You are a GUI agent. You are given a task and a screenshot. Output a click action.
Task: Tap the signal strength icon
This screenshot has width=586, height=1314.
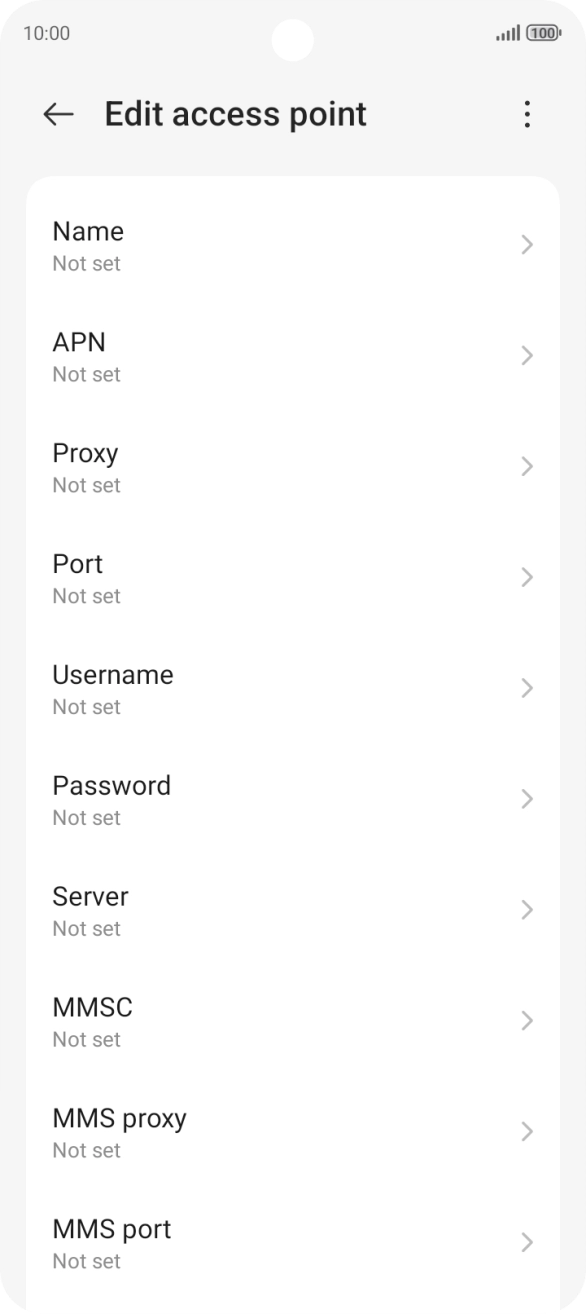tap(508, 33)
